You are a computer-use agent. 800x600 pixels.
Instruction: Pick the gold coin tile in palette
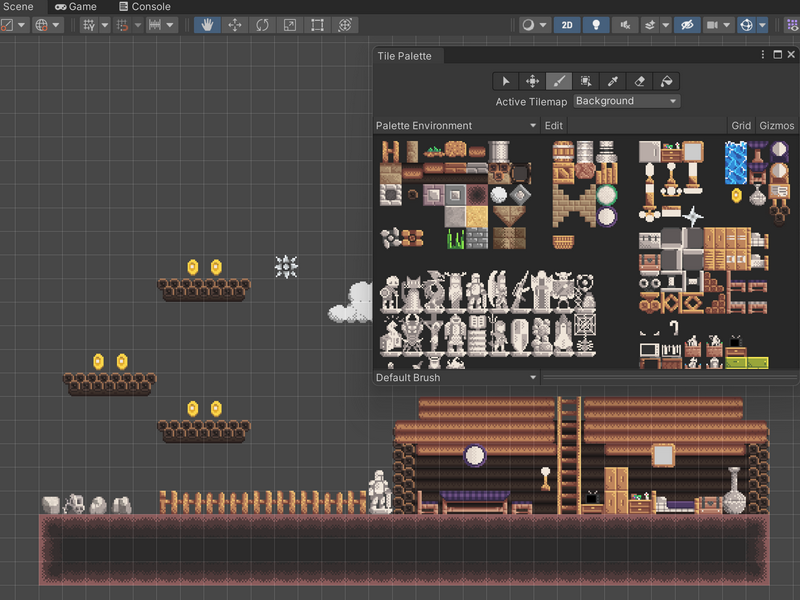pyautogui.click(x=736, y=195)
